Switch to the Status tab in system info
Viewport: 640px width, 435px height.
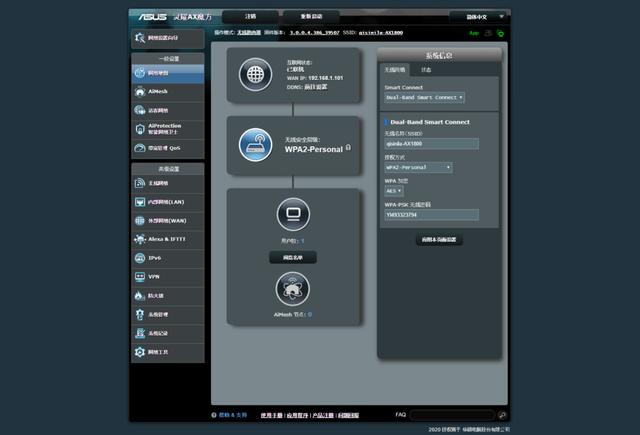tap(426, 70)
